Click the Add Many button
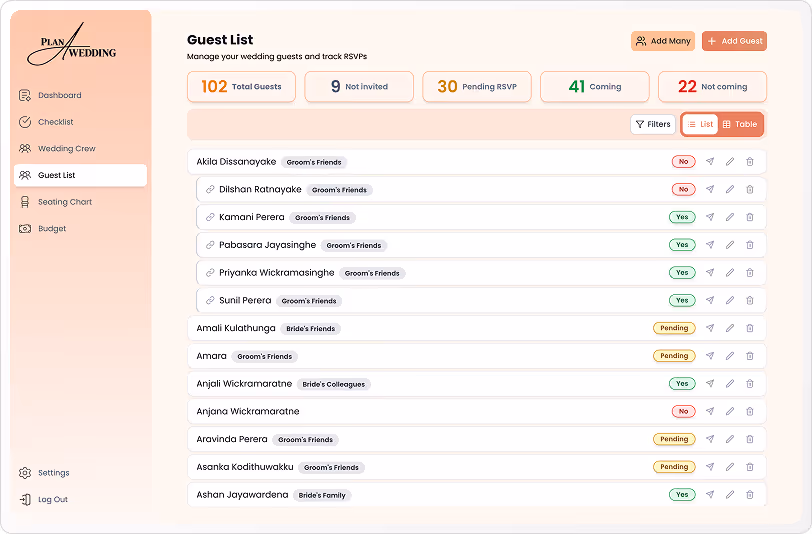The width and height of the screenshot is (812, 534). click(663, 41)
